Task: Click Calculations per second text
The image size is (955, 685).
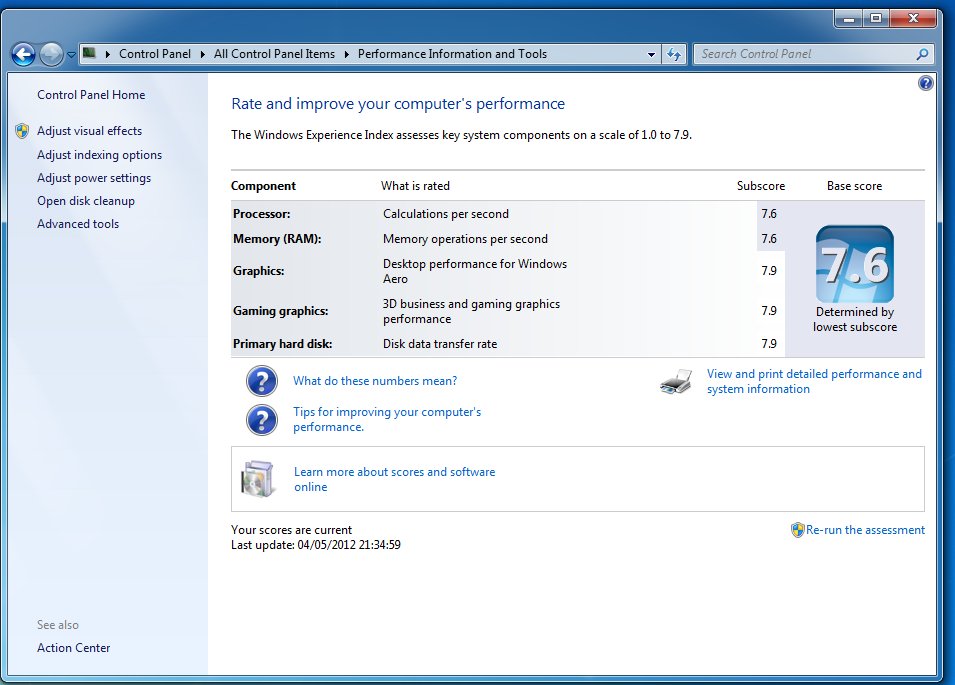Action: pos(446,214)
